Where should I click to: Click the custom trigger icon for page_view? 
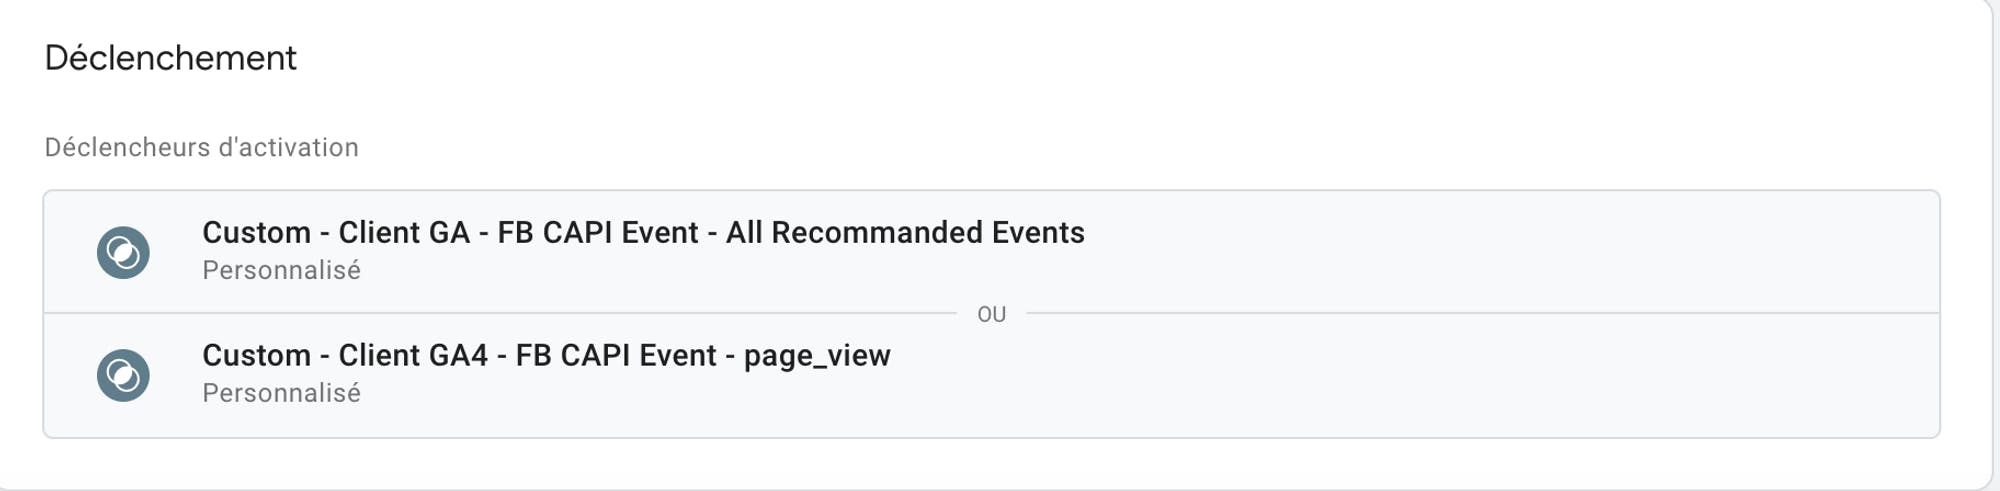[x=123, y=375]
